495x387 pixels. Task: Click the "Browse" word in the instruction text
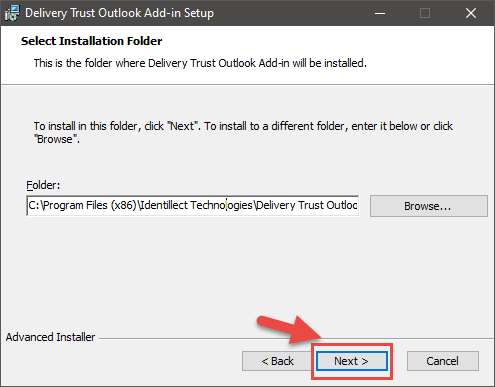[x=55, y=139]
